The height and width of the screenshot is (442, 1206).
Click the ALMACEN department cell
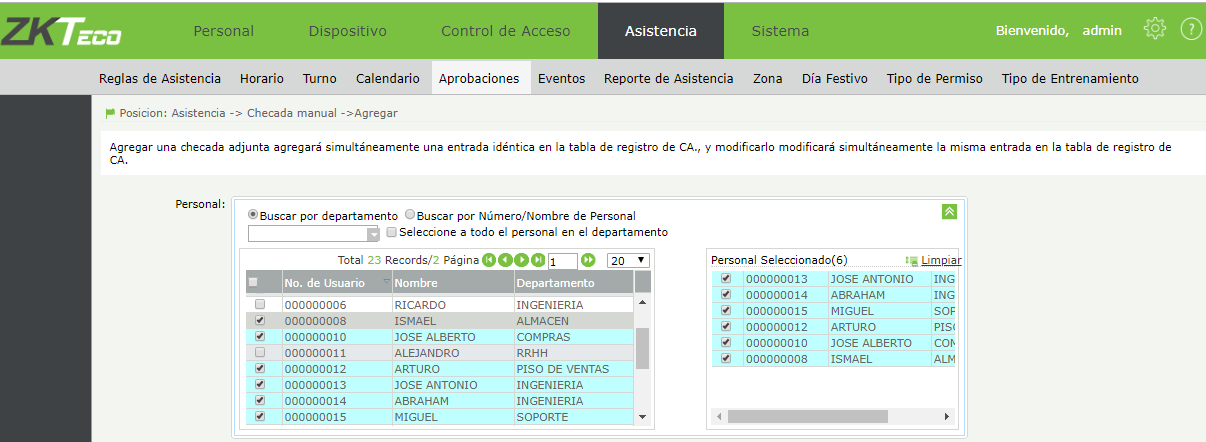[x=574, y=321]
